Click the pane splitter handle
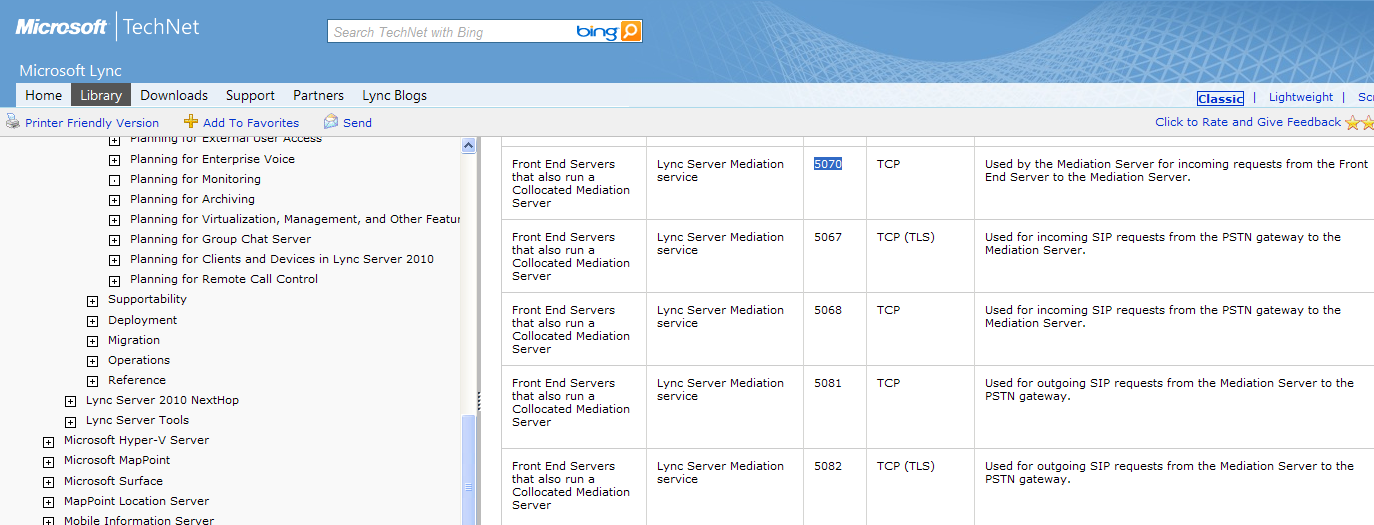The height and width of the screenshot is (525, 1374). point(480,400)
